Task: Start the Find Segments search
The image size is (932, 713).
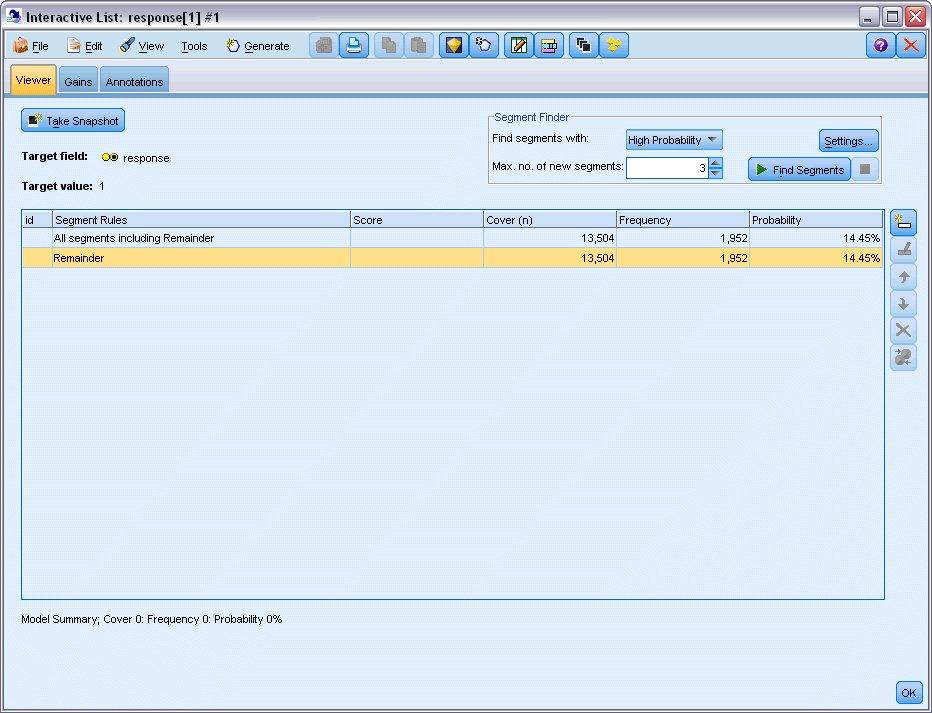Action: (x=799, y=169)
